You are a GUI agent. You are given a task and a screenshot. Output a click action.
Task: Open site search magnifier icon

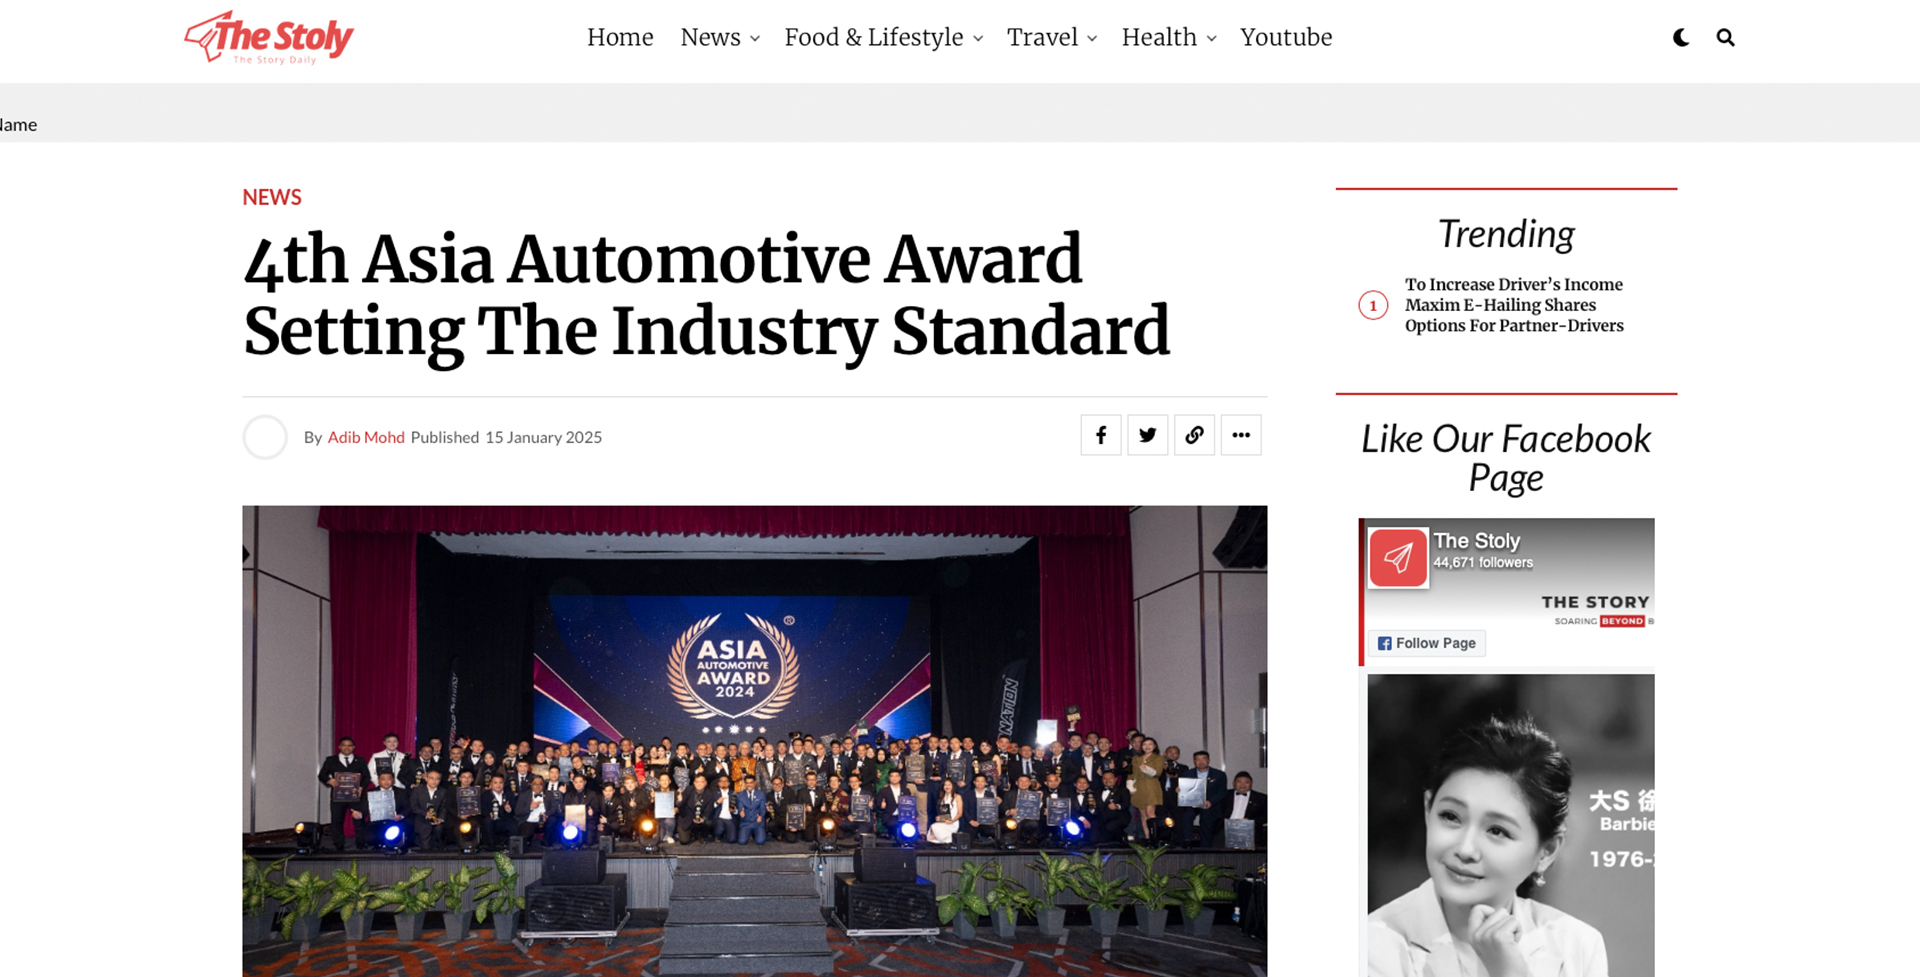[1725, 38]
